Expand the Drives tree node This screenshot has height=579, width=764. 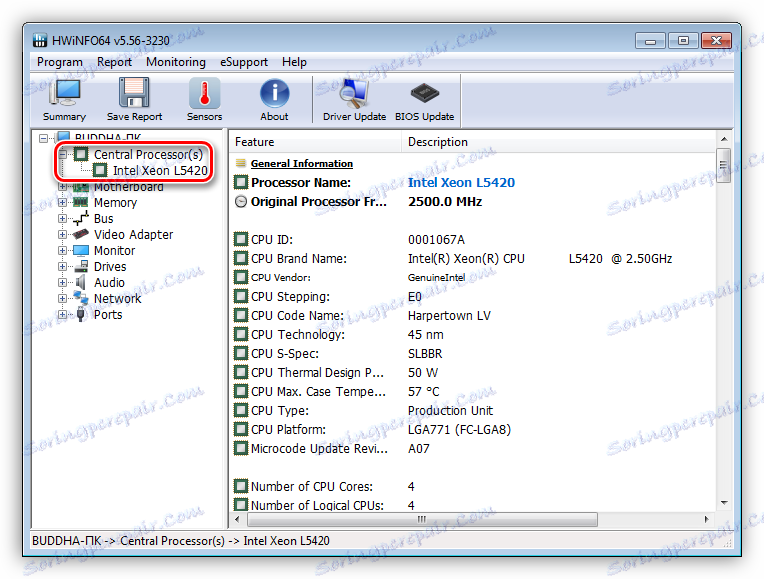pyautogui.click(x=62, y=267)
